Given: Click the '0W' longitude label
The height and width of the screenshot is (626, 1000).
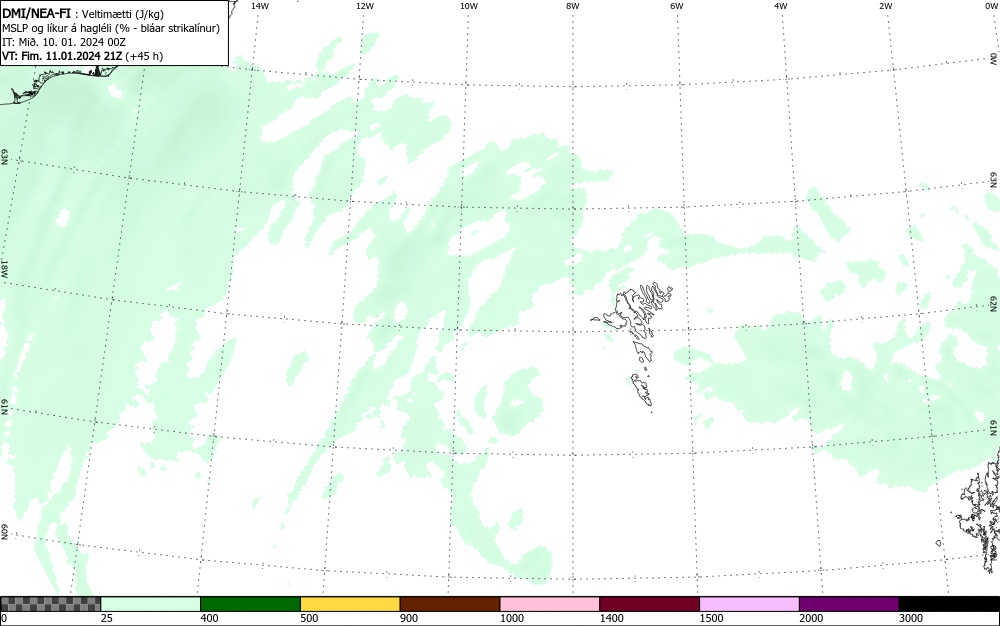Looking at the screenshot, I should point(990,6).
